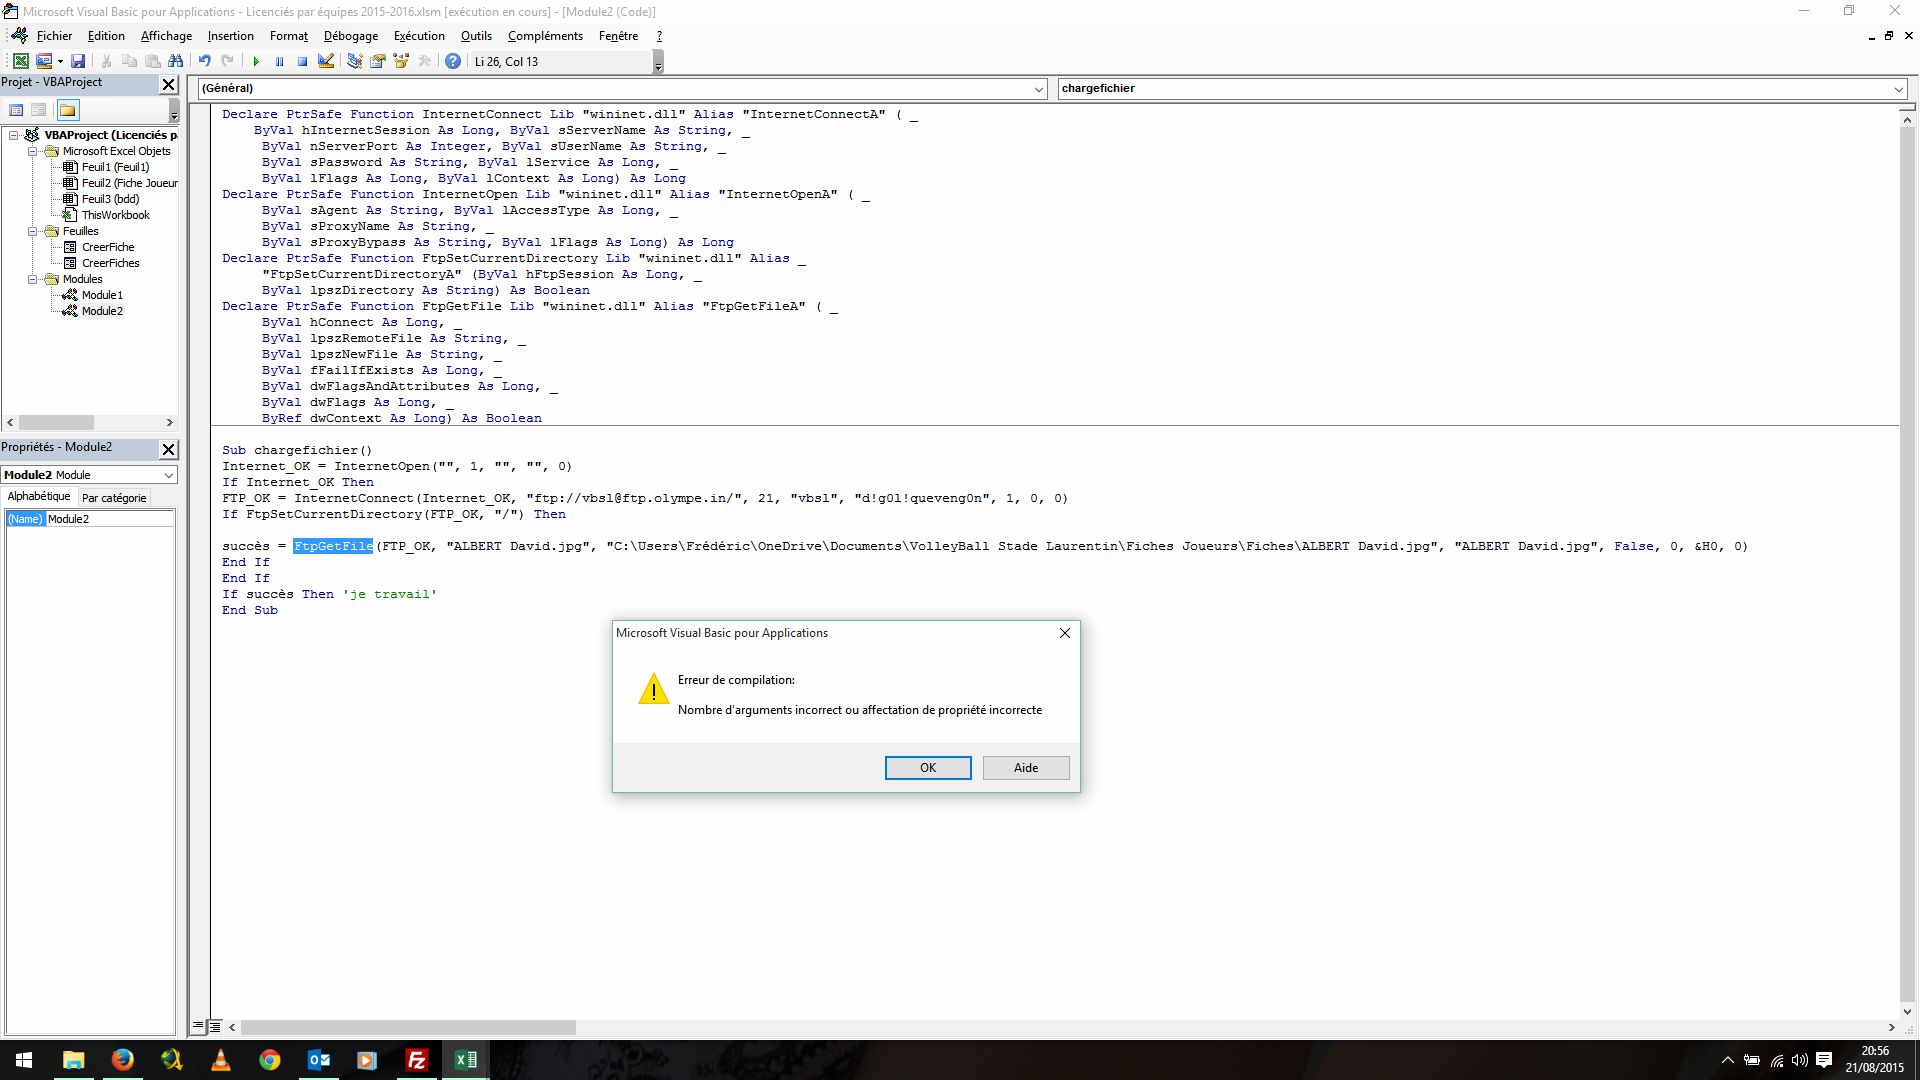The image size is (1920, 1080).
Task: Open Firefox from the taskbar
Action: (x=123, y=1060)
